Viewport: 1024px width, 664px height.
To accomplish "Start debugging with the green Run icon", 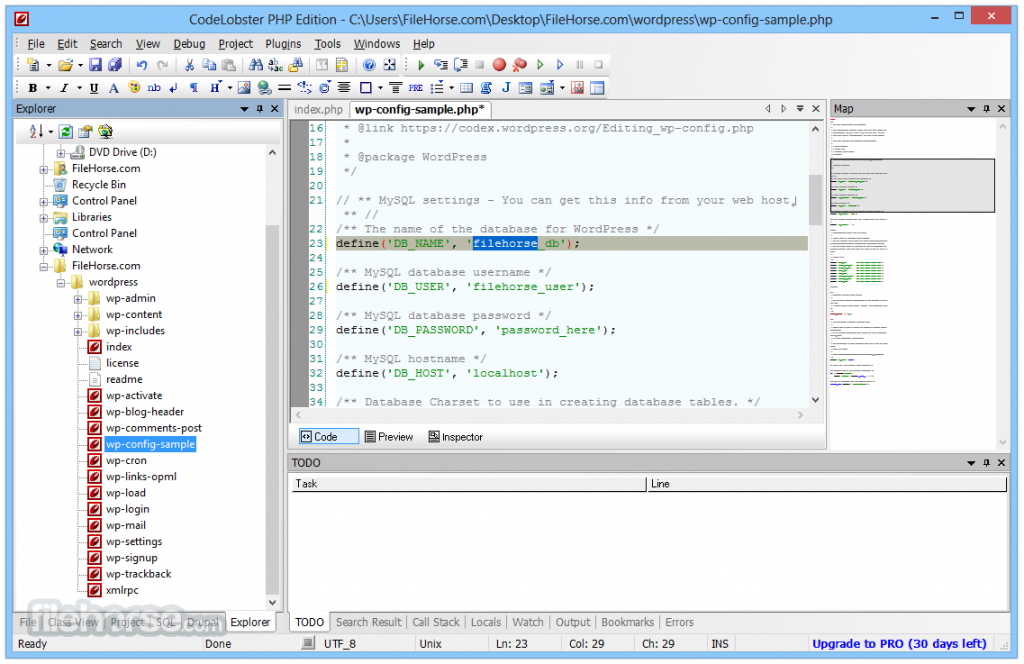I will [x=420, y=64].
